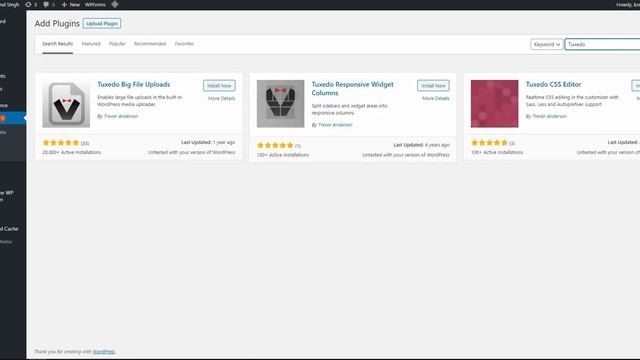Screen dimensions: 640x360
Task: Open the Tuxedo Responsive Widget Columns plugin icon
Action: [280, 104]
